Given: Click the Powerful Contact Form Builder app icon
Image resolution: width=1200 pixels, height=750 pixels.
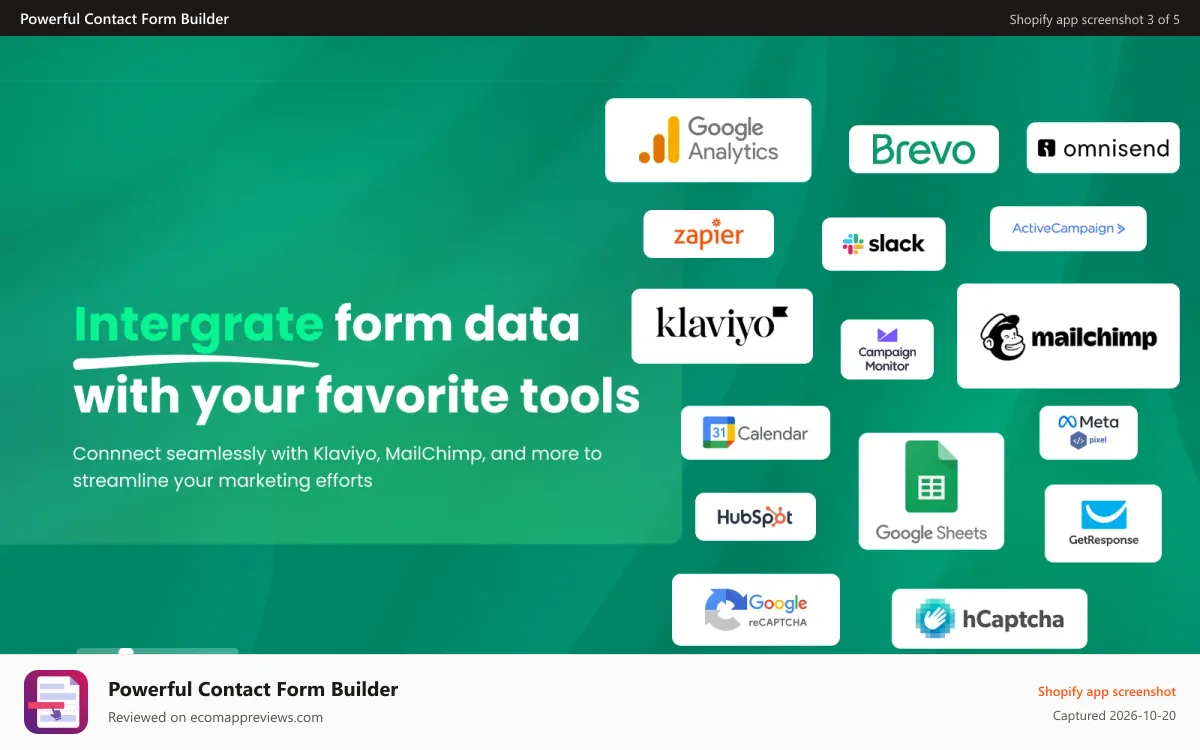Looking at the screenshot, I should (56, 702).
